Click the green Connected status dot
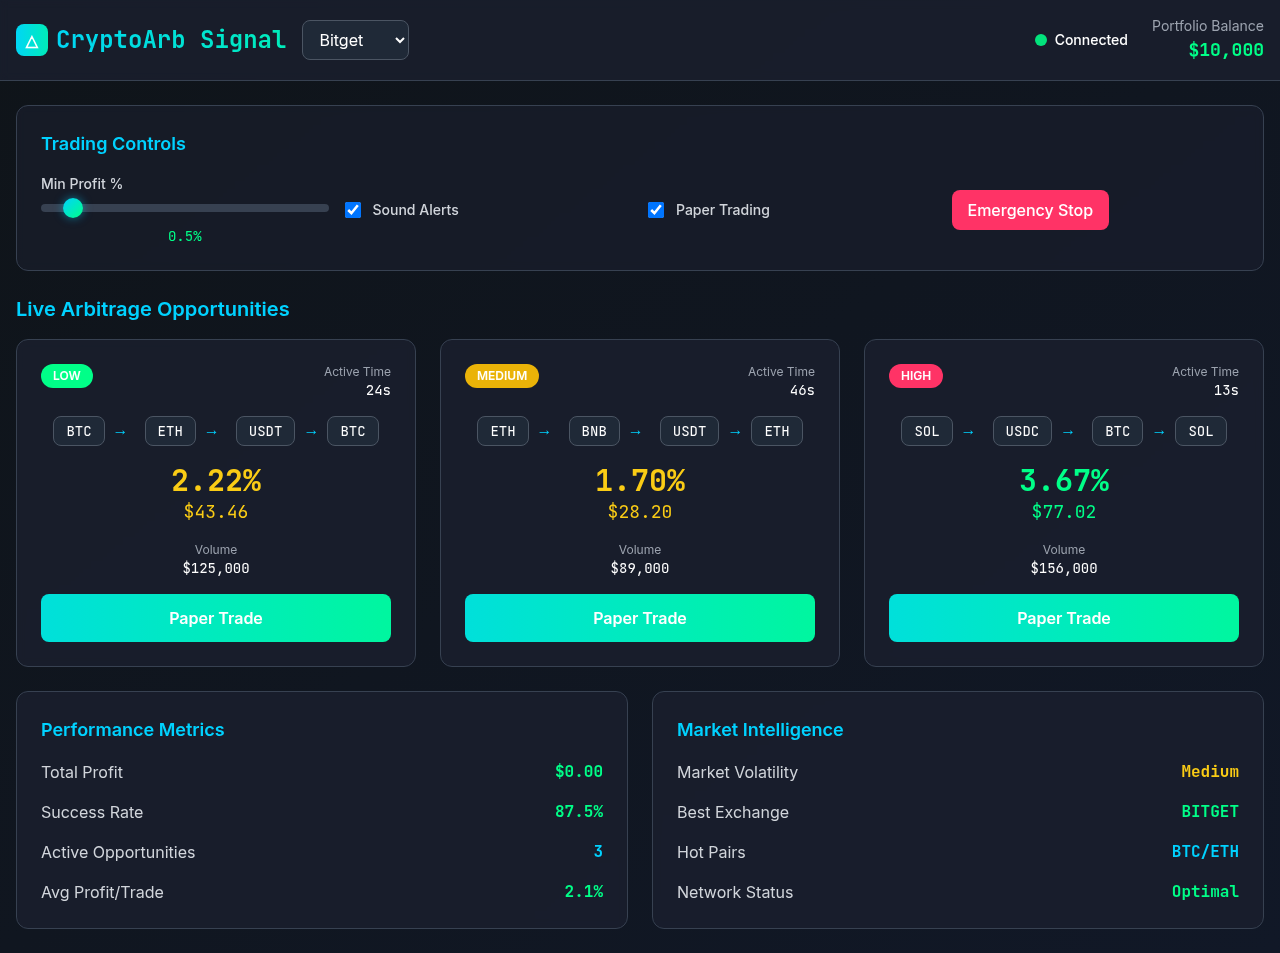Screen dimensions: 1280x953 point(1040,40)
